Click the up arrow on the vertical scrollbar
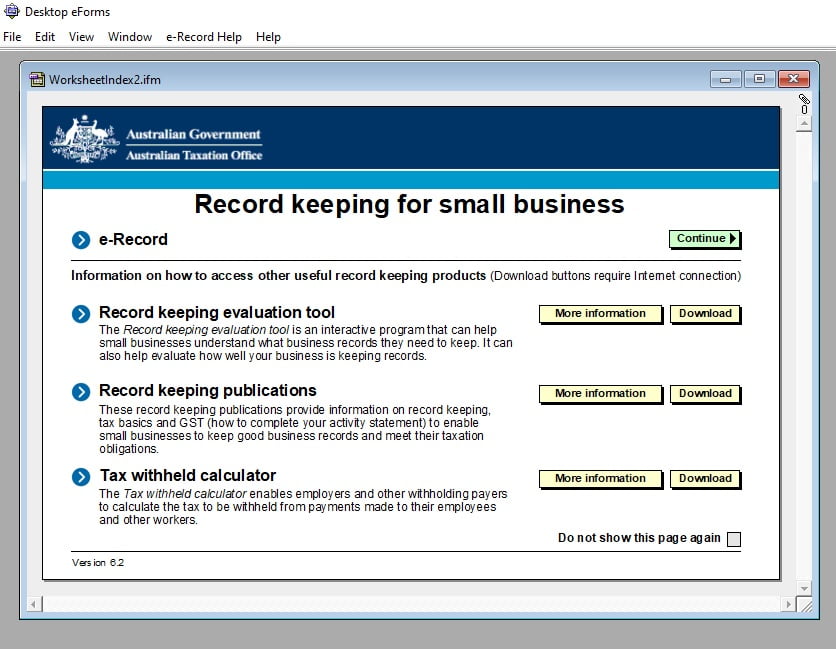The width and height of the screenshot is (836, 649). 803,122
